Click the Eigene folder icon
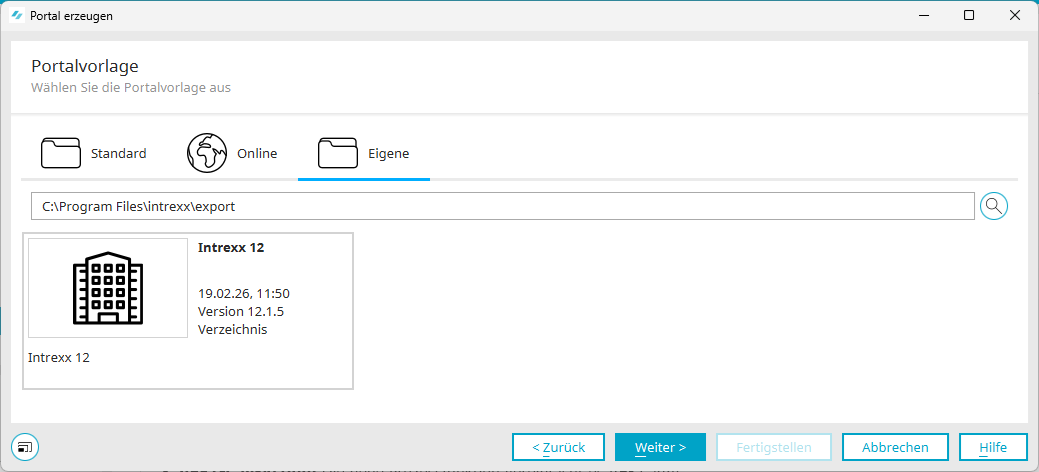 338,153
